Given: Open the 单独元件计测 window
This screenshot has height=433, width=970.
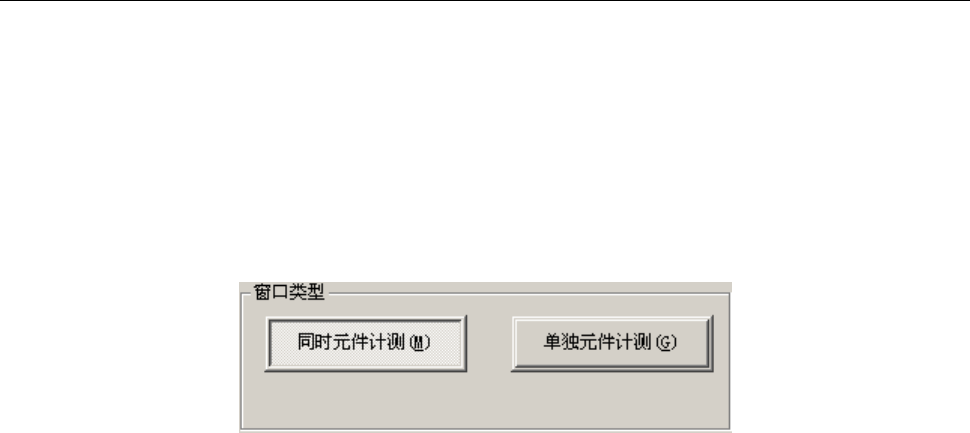Looking at the screenshot, I should point(612,343).
